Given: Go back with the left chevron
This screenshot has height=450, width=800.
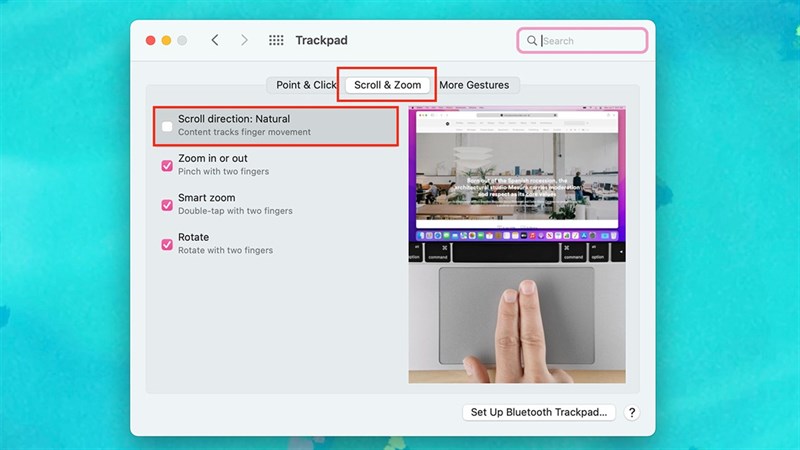Looking at the screenshot, I should point(215,40).
